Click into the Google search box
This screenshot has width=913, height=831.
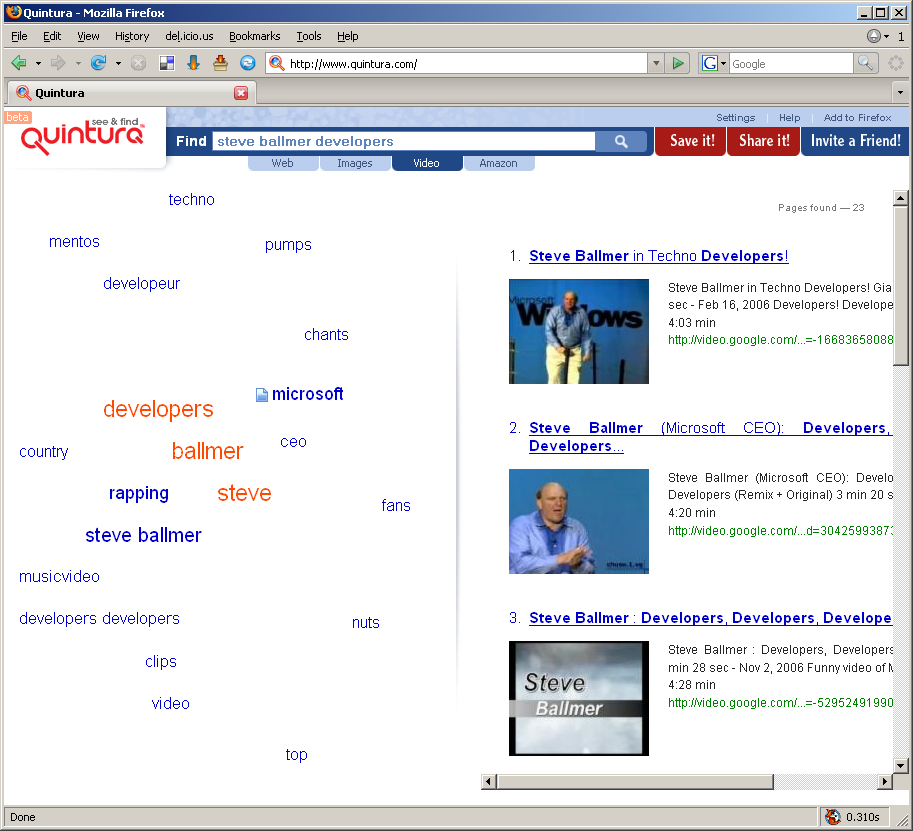click(x=791, y=63)
